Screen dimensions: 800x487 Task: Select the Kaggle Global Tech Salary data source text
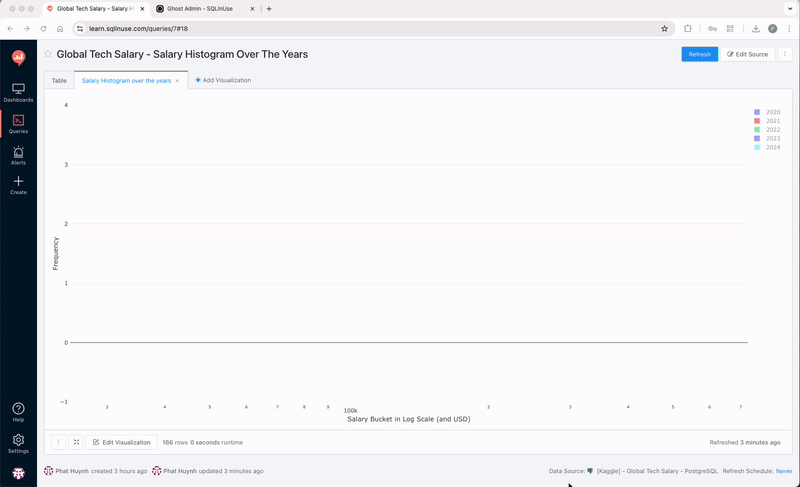pos(657,471)
